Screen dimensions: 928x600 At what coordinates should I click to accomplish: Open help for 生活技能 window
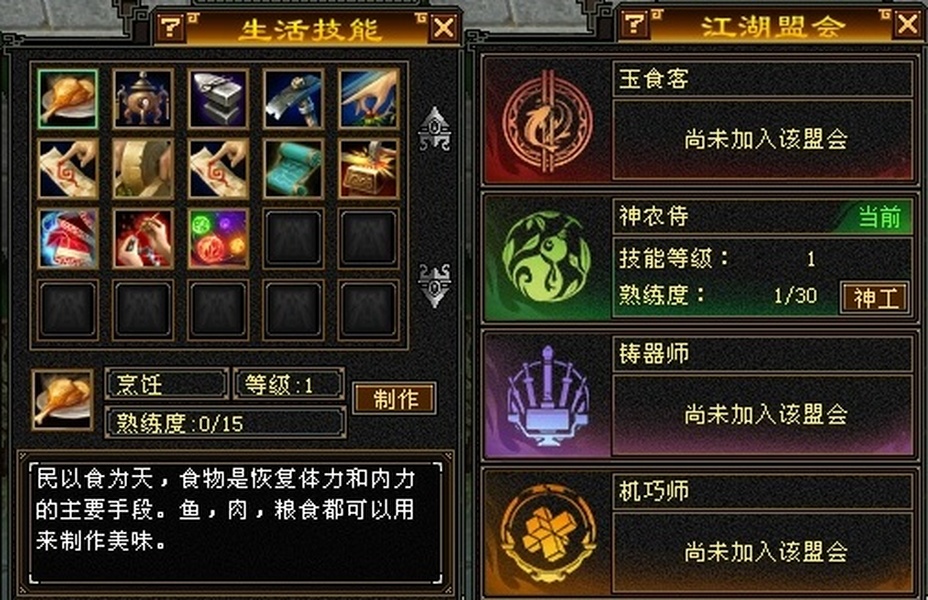click(171, 27)
